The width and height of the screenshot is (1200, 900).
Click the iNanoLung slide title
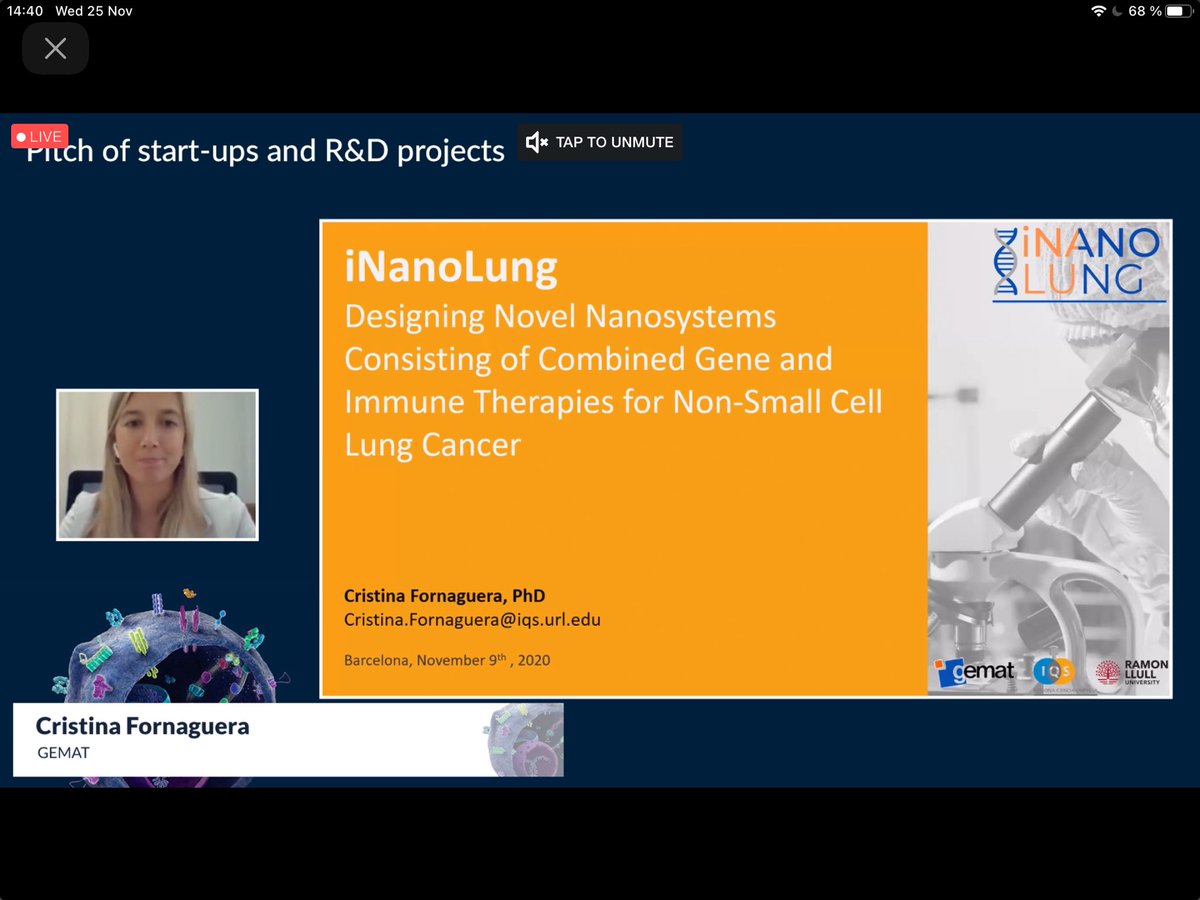pos(450,267)
